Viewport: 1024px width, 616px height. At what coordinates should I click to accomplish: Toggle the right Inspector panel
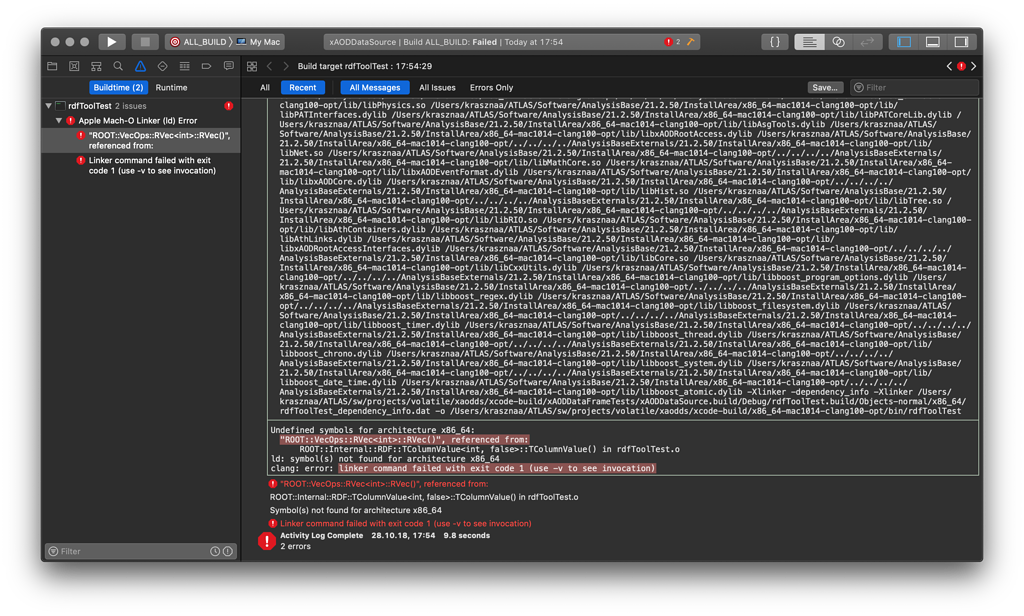[961, 42]
